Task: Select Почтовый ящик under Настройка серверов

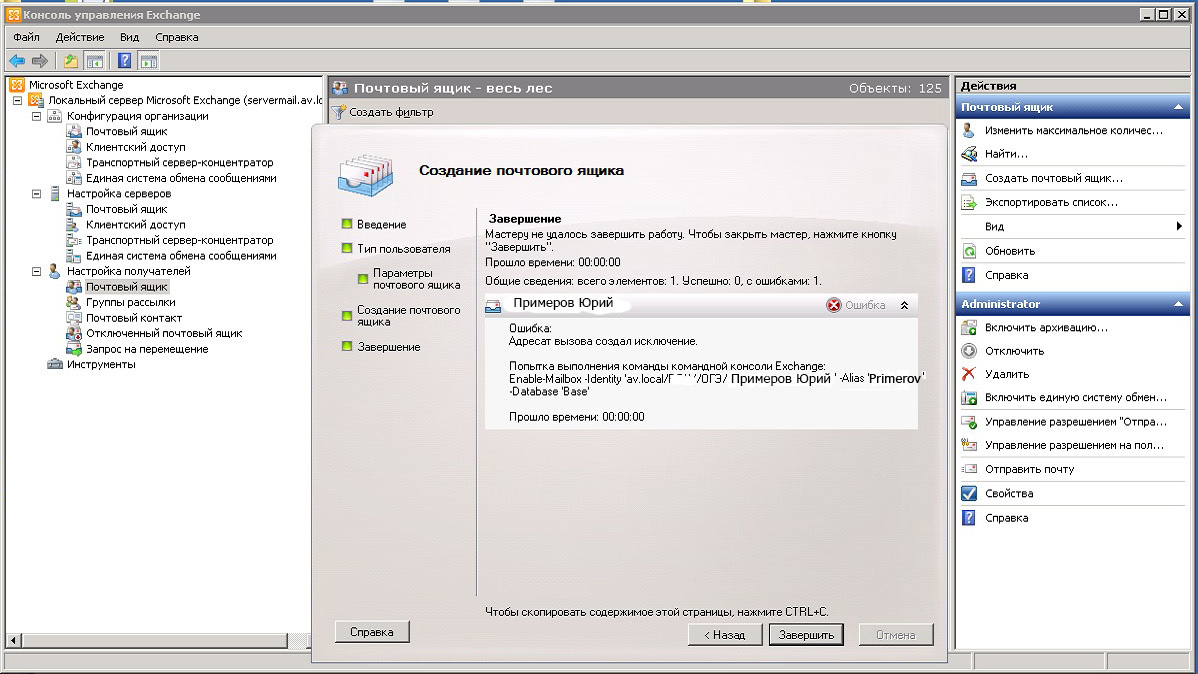Action: (x=126, y=209)
